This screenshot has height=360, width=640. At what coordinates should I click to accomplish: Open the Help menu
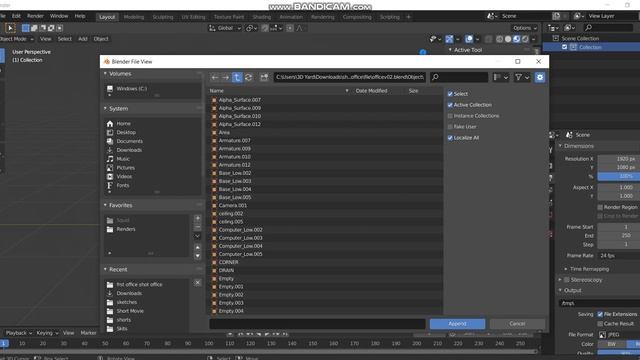tap(80, 16)
